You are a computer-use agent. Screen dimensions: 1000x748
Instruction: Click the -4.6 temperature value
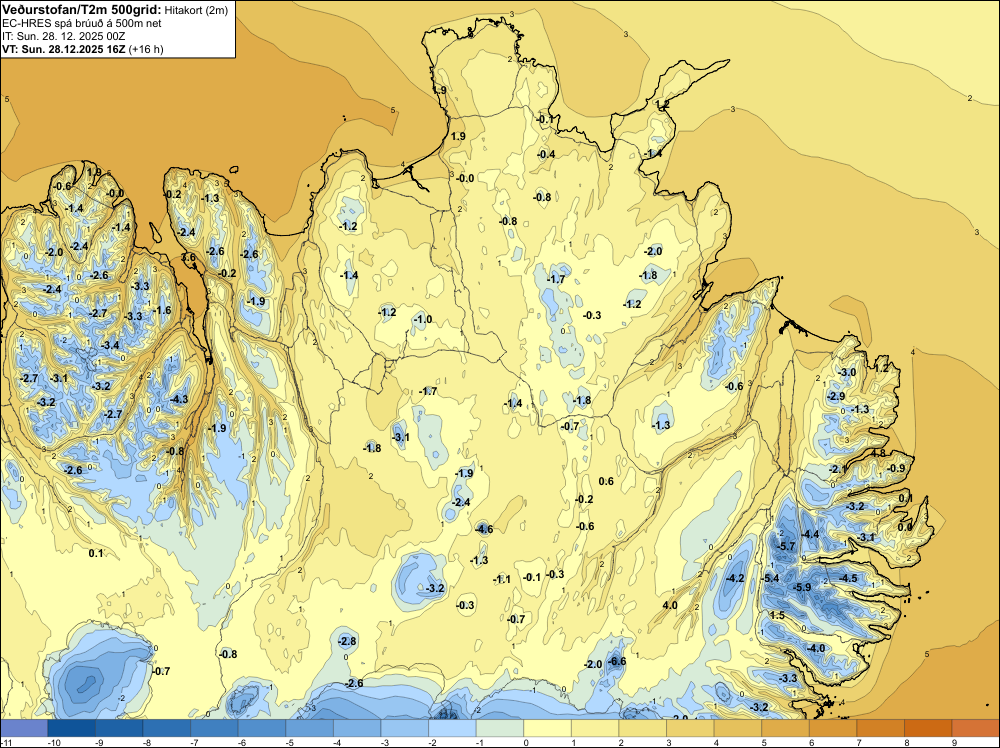(484, 529)
